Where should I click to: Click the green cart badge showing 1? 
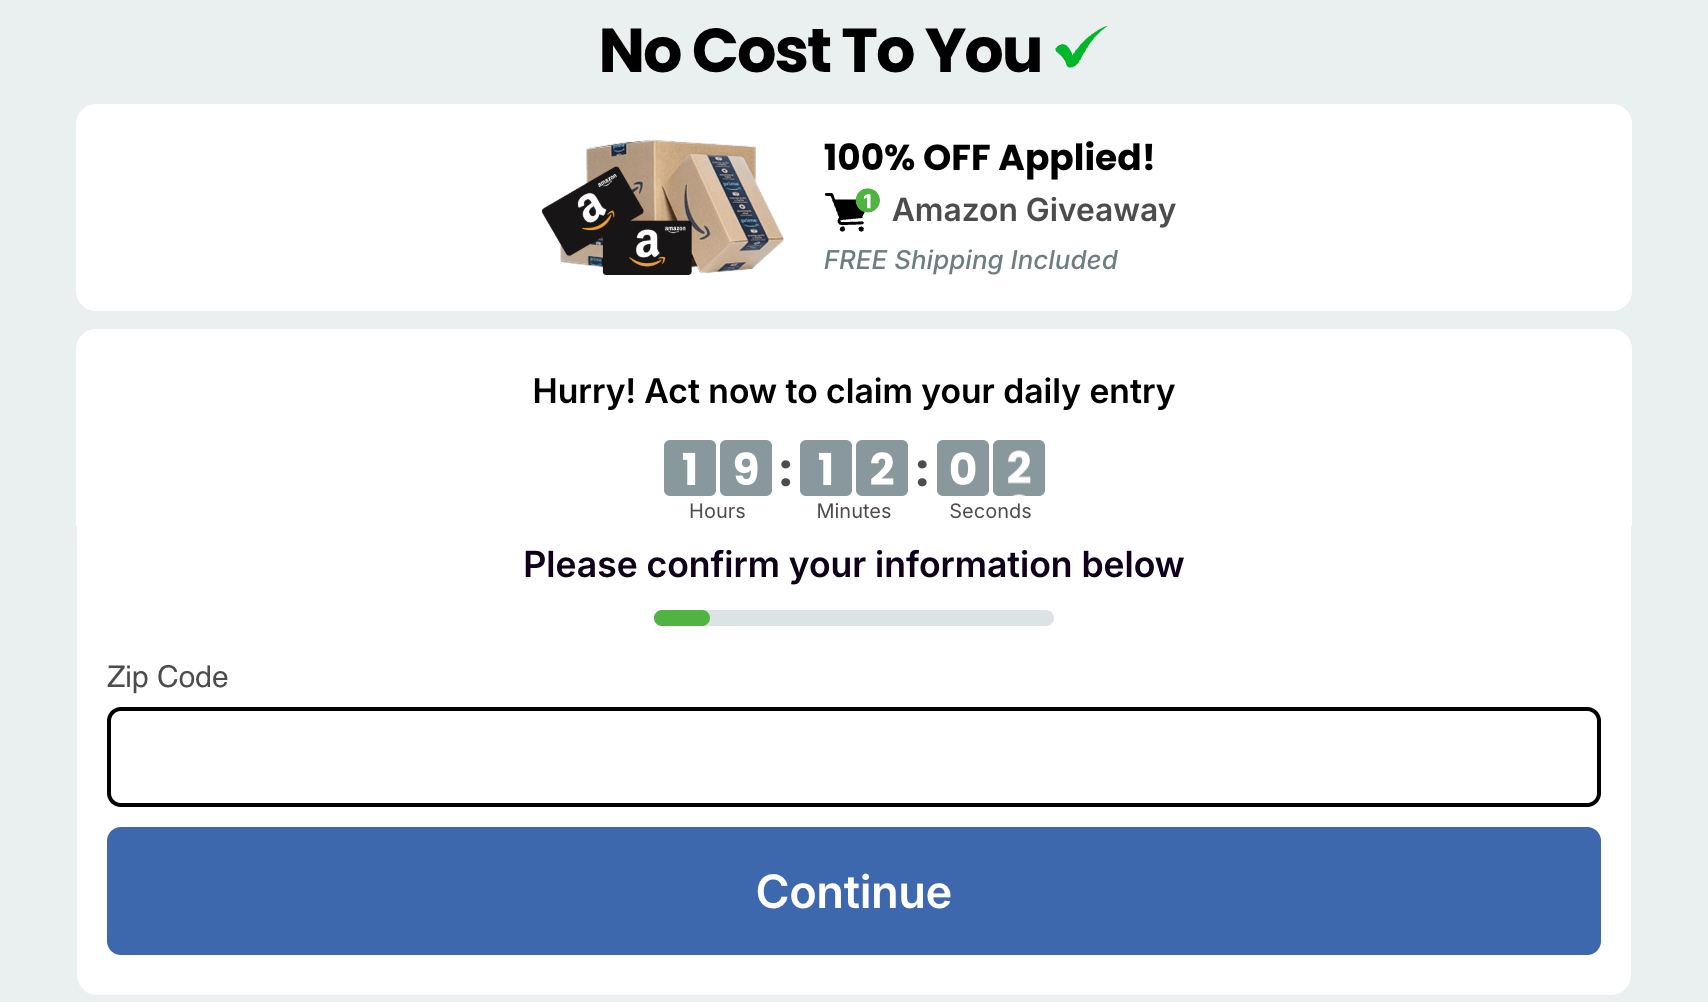(868, 201)
